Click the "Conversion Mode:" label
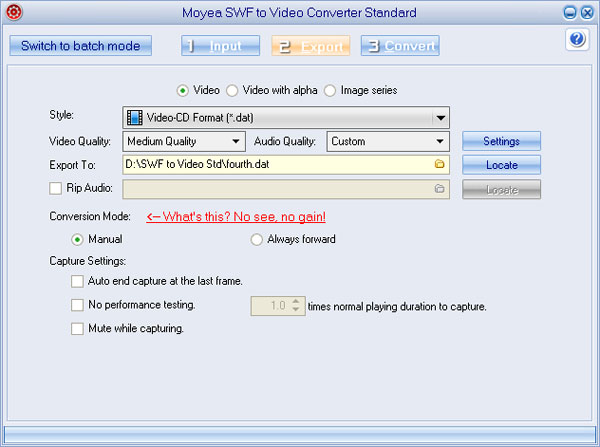 tap(90, 217)
